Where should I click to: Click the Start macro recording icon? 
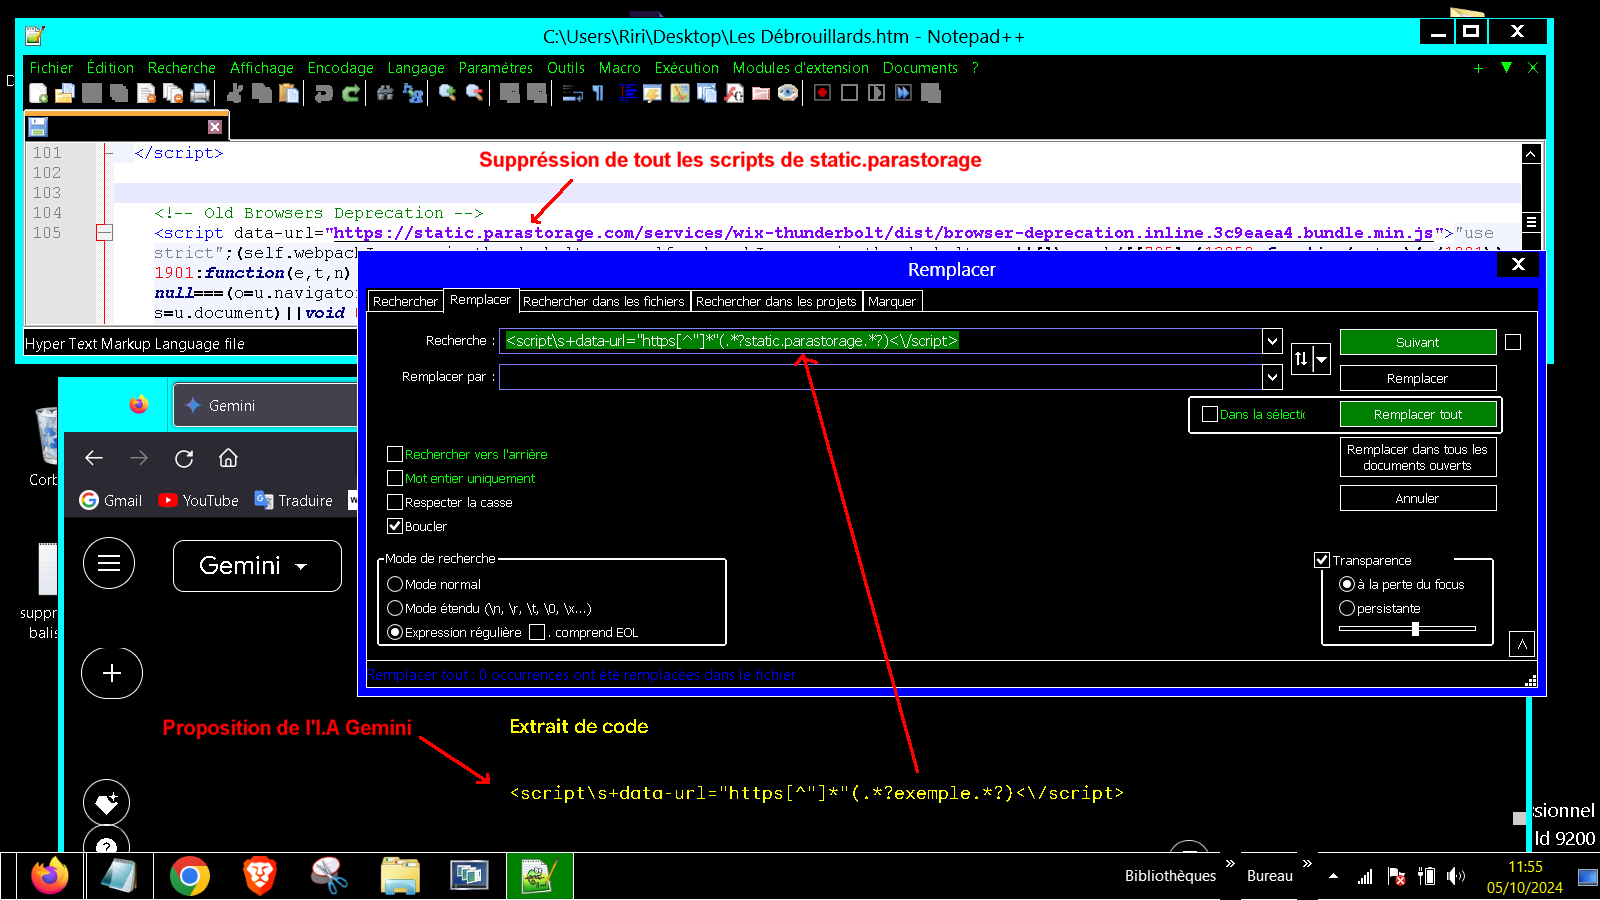click(822, 93)
